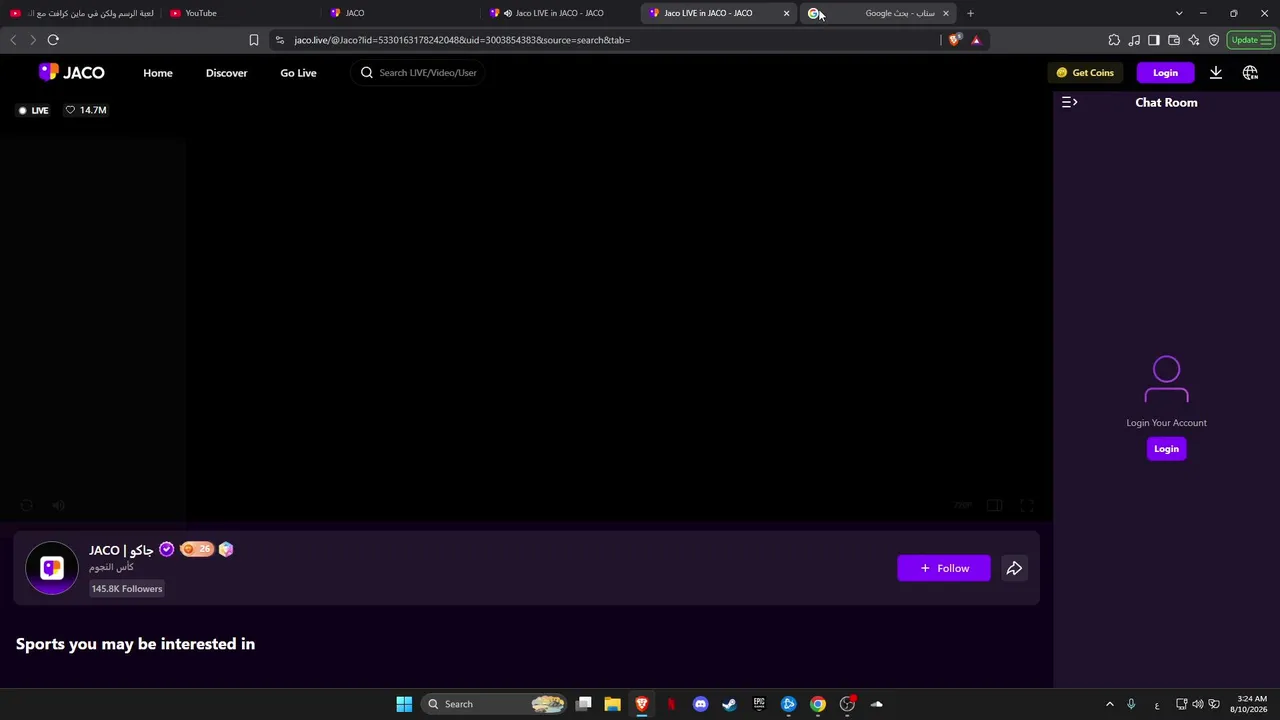Follow the JACO streamer

[944, 568]
